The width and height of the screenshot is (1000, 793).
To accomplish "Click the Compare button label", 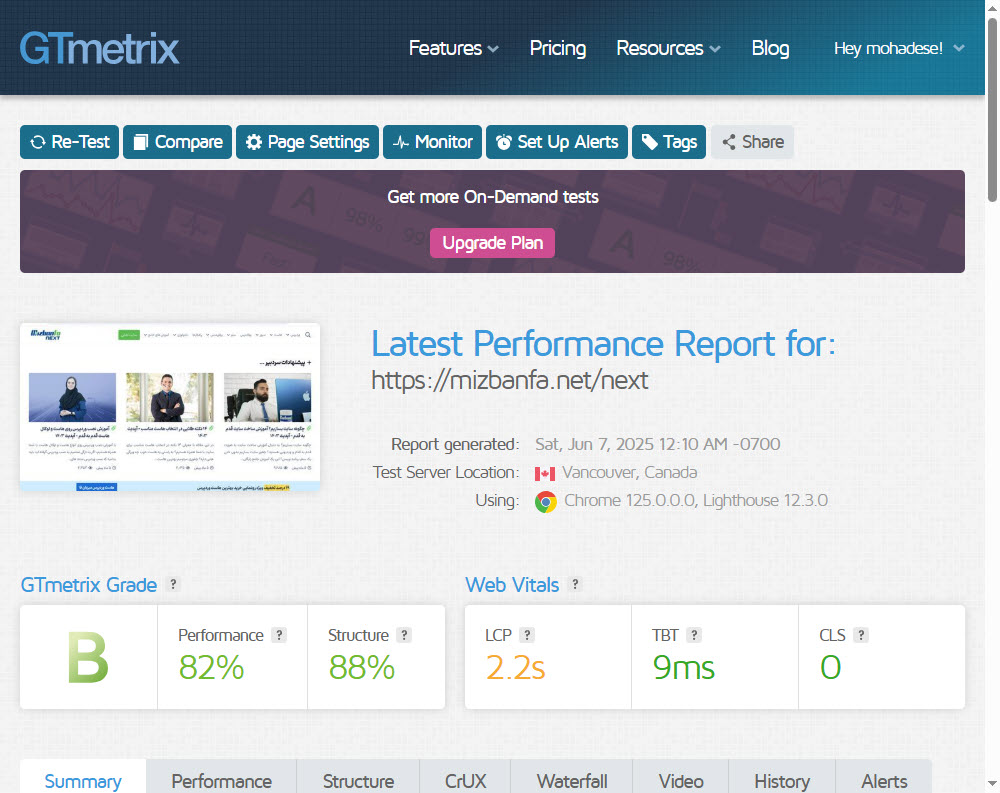I will pos(189,142).
